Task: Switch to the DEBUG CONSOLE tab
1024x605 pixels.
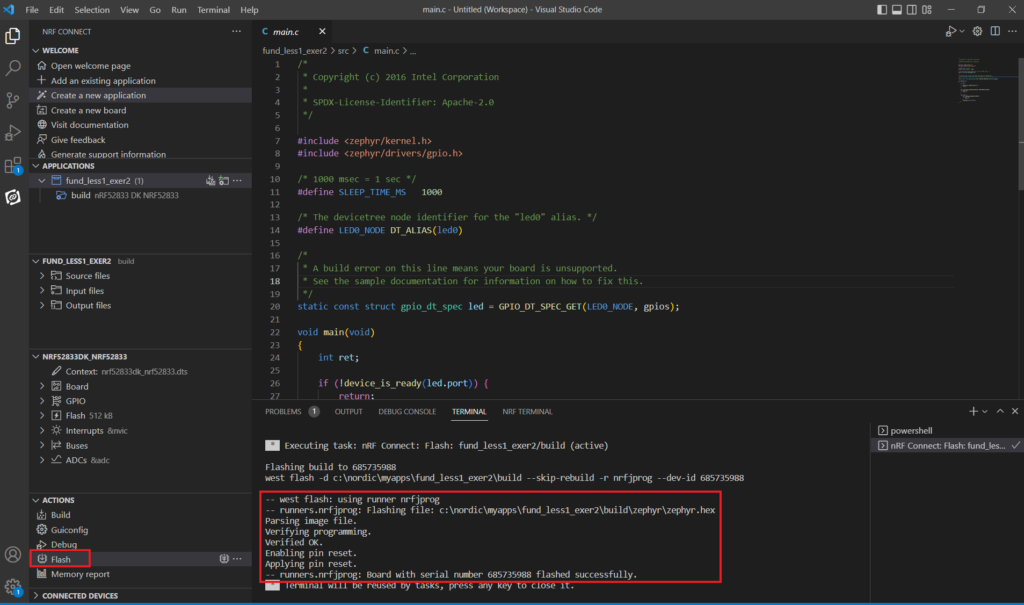Action: click(x=407, y=412)
